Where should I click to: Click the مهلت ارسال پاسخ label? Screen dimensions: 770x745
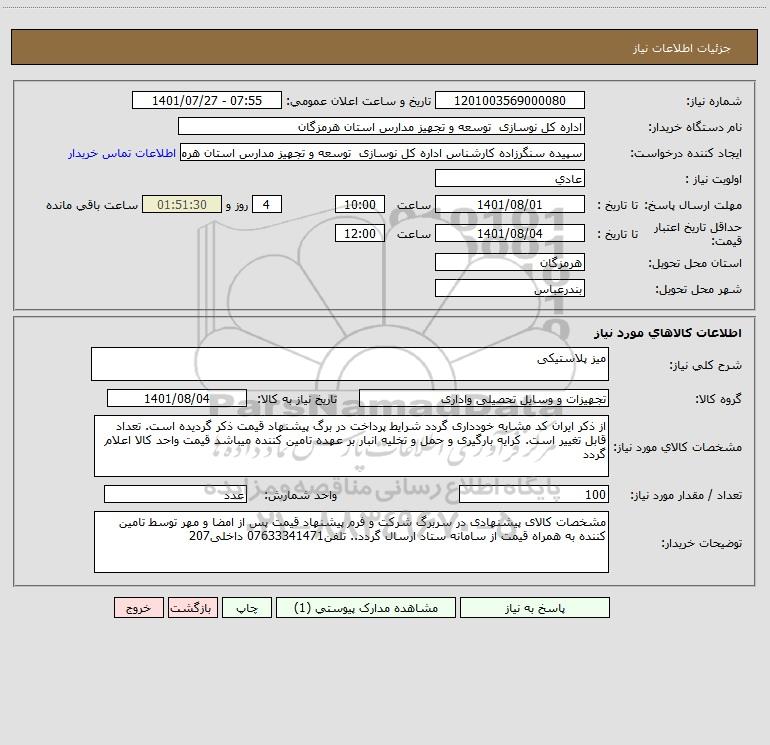[692, 205]
